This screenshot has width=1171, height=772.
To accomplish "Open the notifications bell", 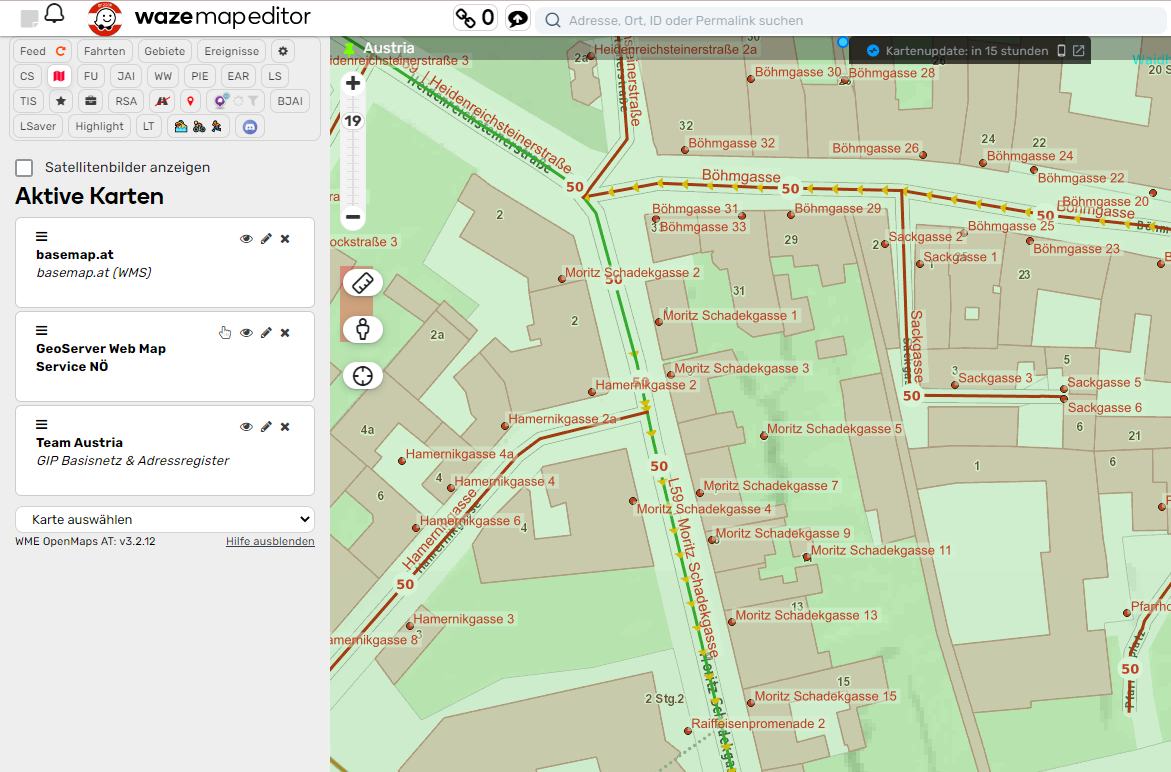I will (x=54, y=14).
